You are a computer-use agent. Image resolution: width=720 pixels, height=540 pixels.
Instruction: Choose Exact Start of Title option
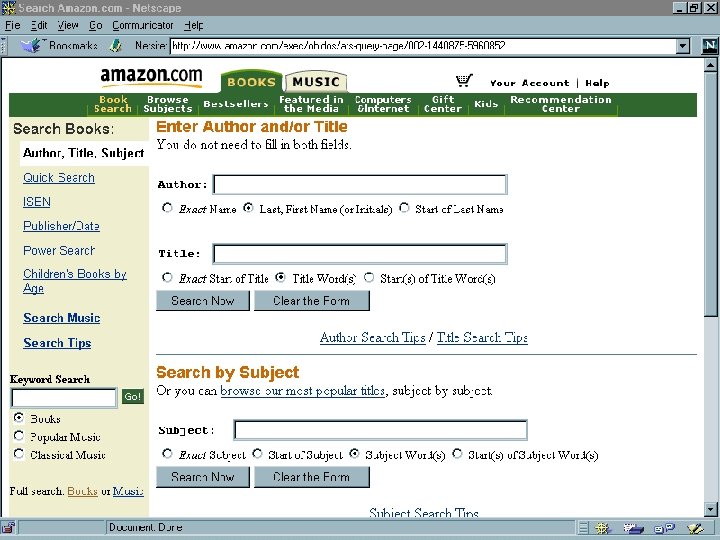tap(167, 278)
